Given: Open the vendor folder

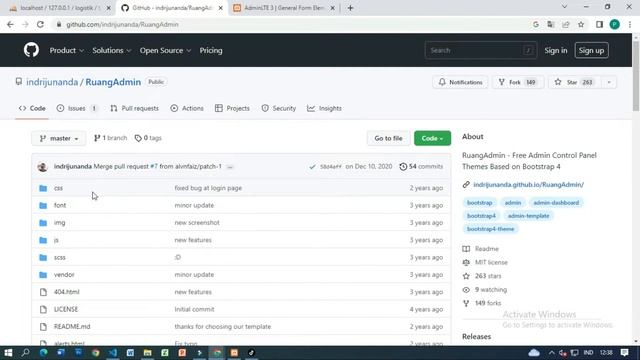Looking at the screenshot, I should click(64, 275).
